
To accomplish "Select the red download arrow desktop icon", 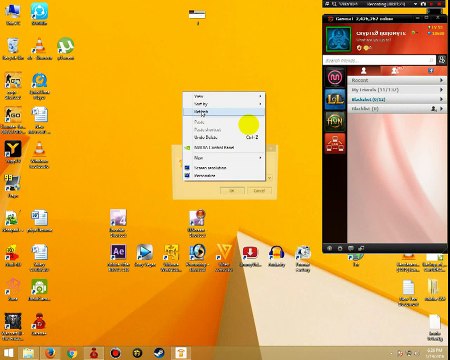I will tap(250, 256).
